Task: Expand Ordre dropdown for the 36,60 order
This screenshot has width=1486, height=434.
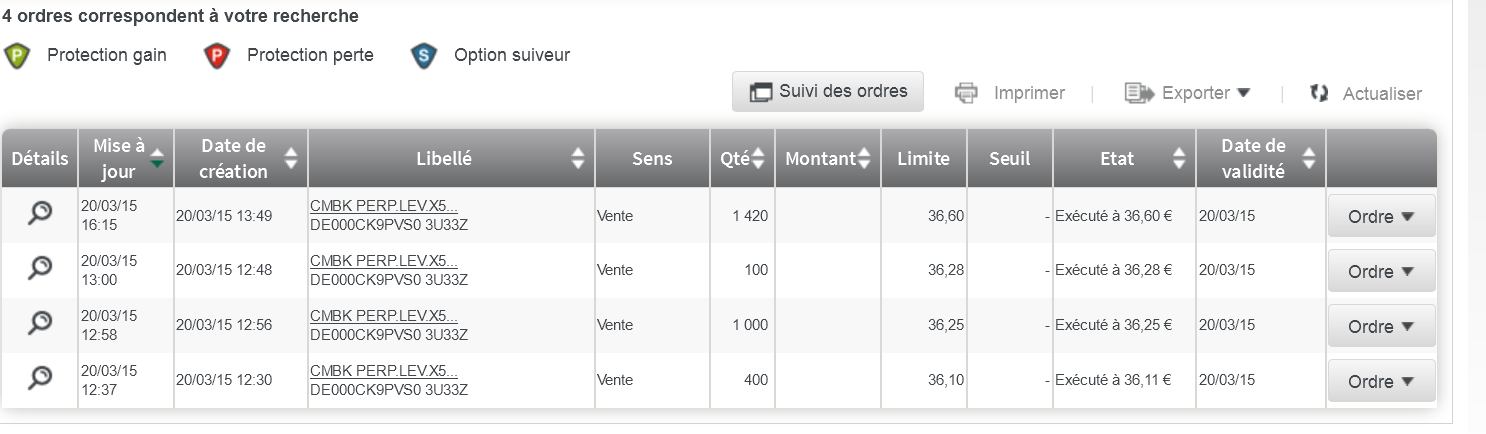Action: [x=1381, y=216]
